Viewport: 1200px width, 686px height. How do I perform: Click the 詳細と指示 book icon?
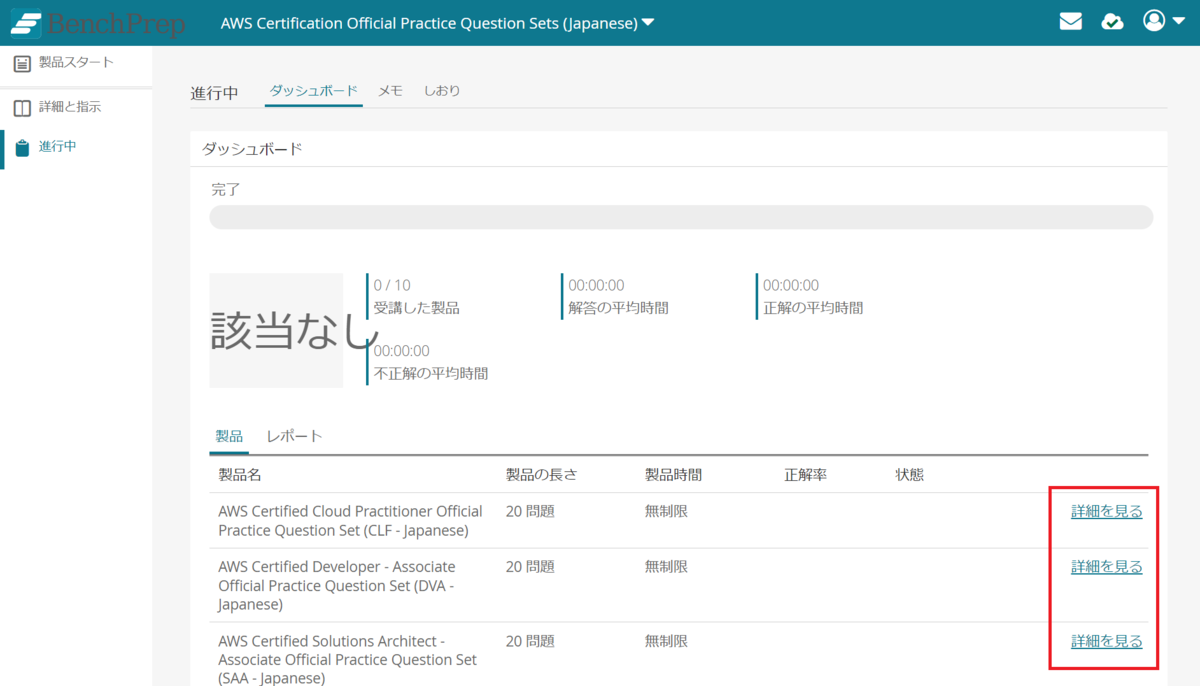(22, 107)
